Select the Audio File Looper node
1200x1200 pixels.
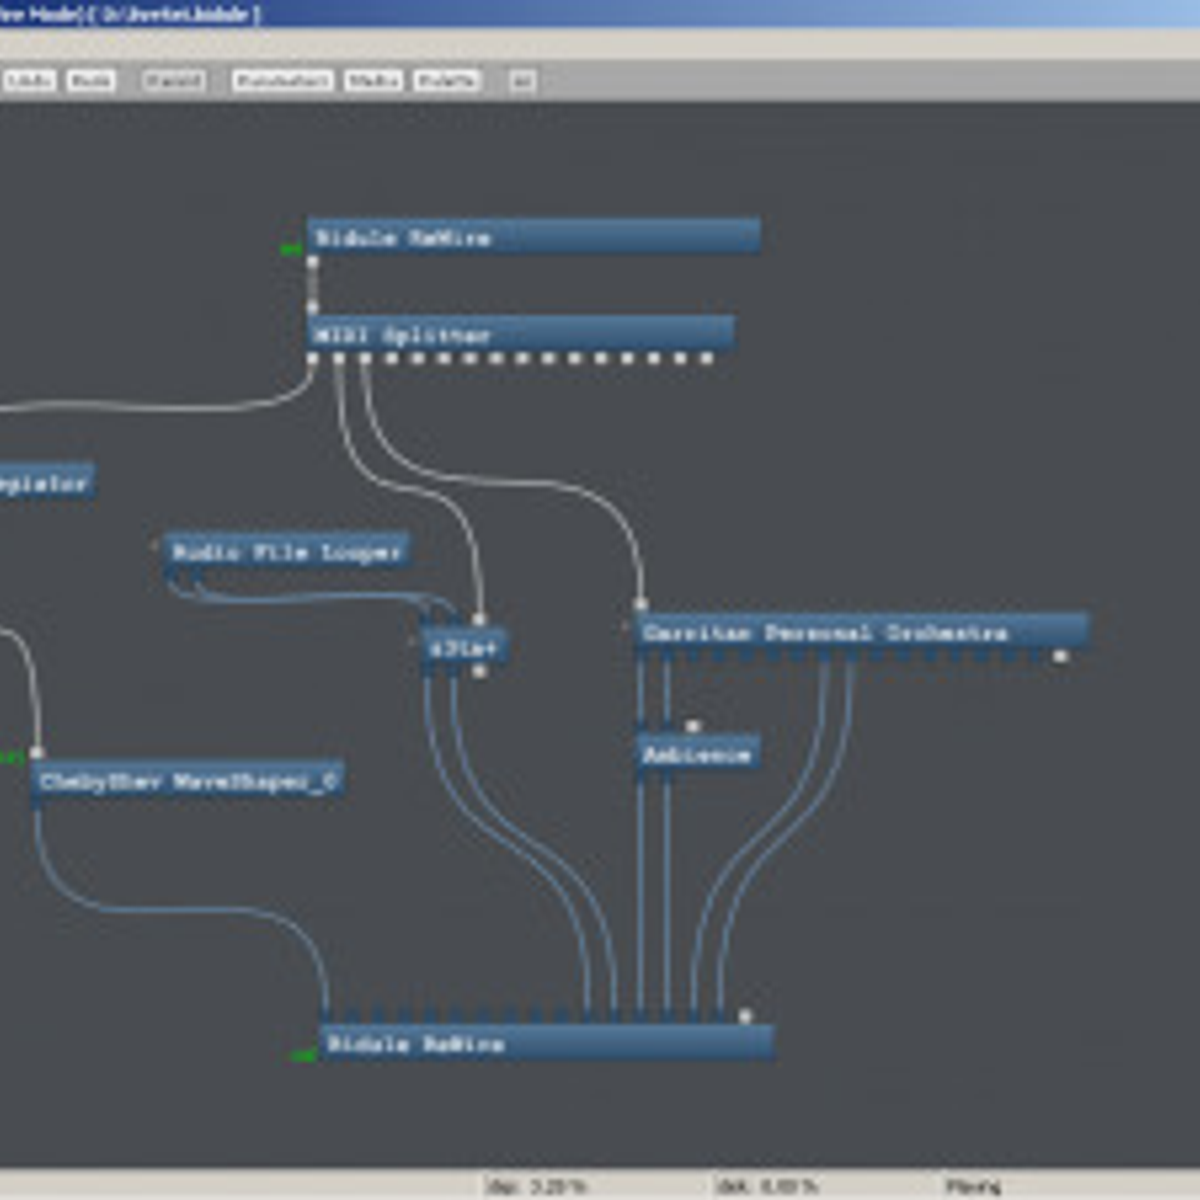286,551
